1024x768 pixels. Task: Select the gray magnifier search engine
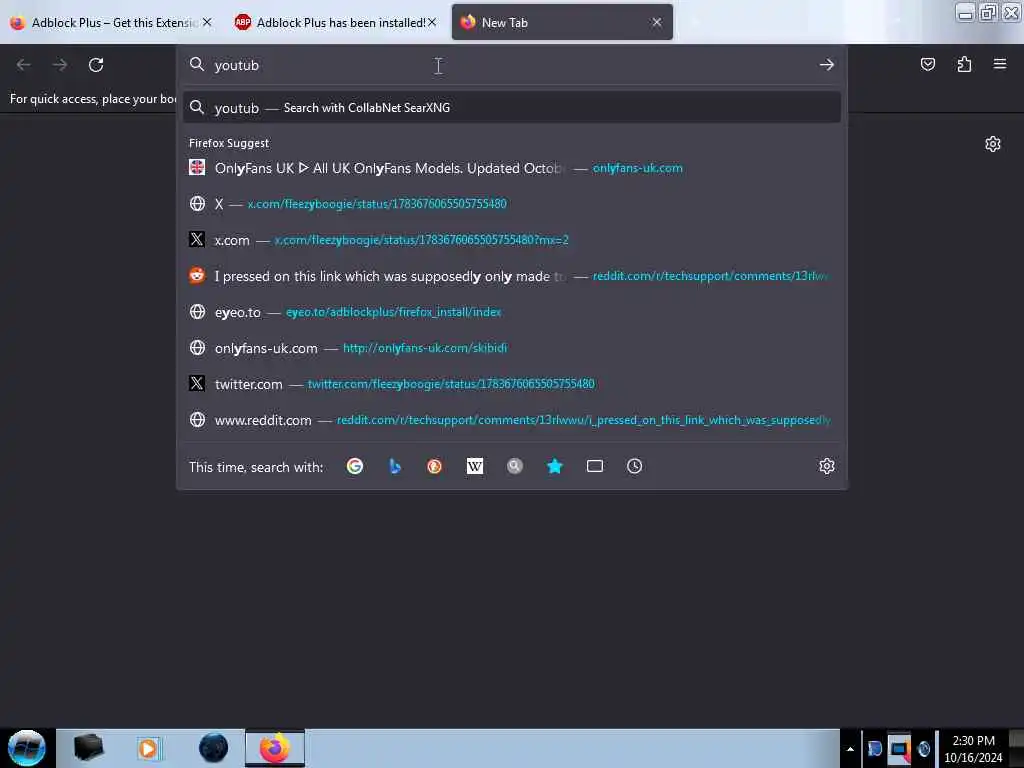click(515, 466)
